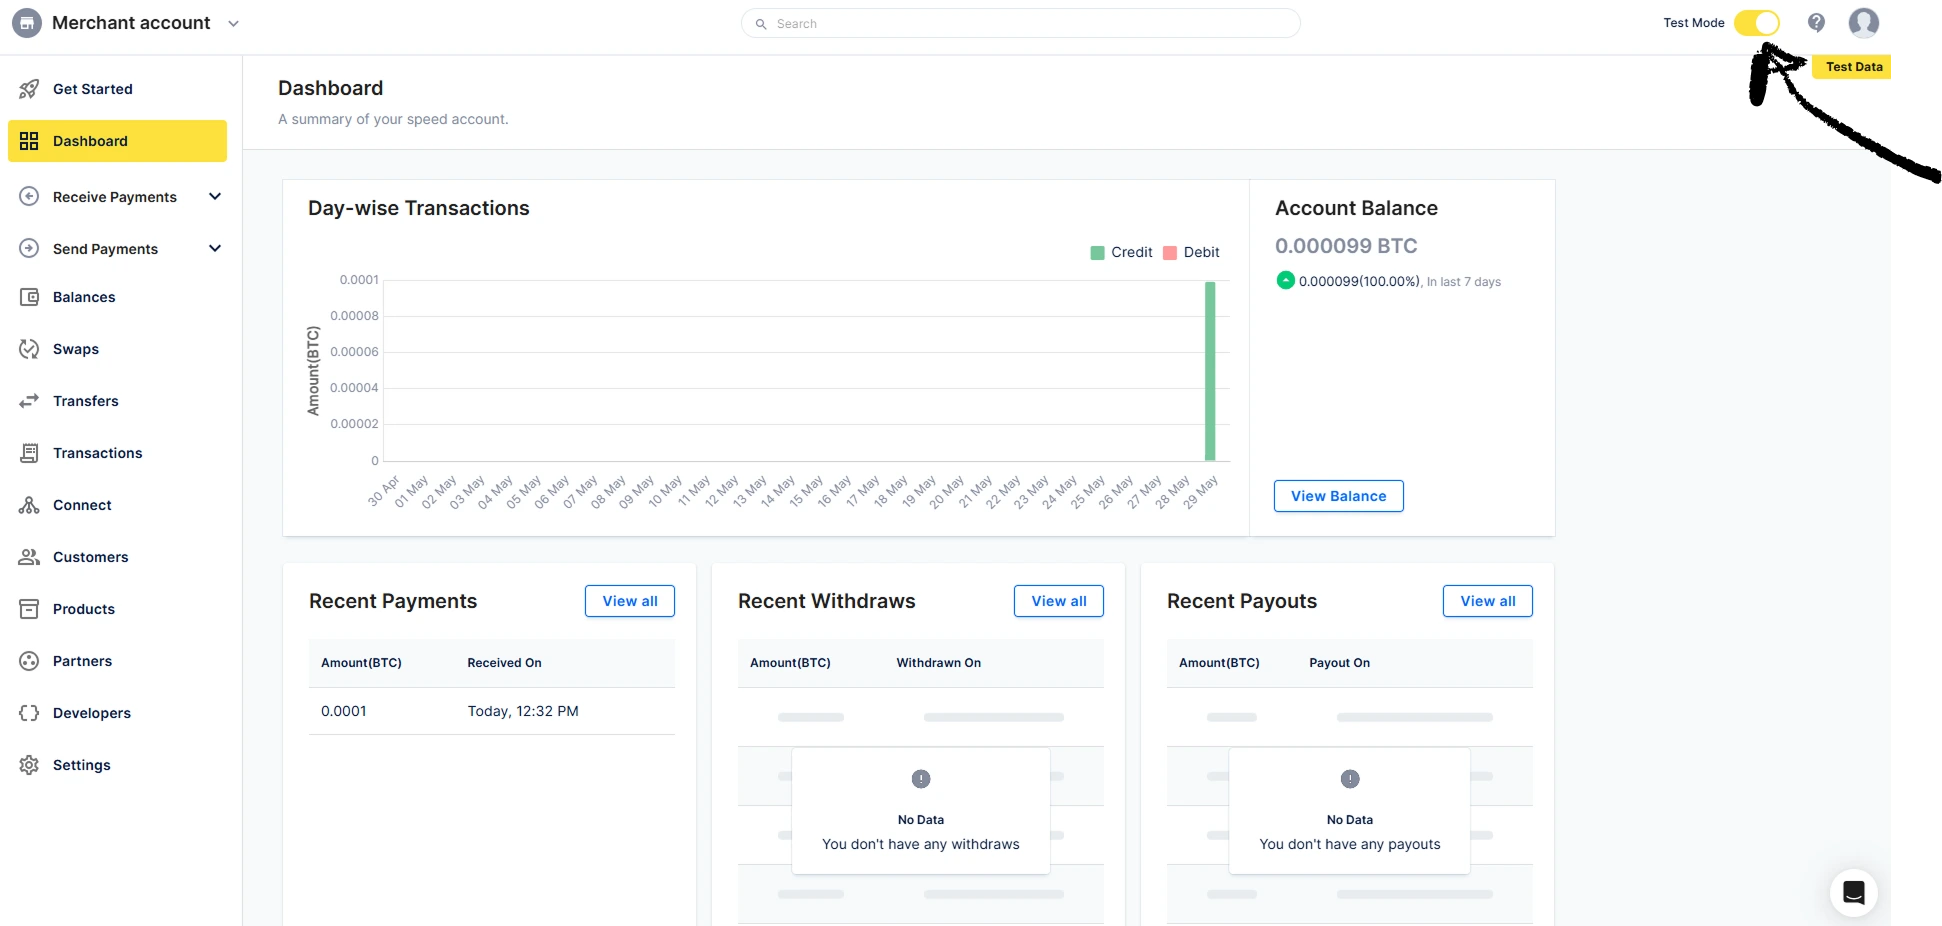Click the Developers curly braces icon
1942x926 pixels.
[29, 713]
